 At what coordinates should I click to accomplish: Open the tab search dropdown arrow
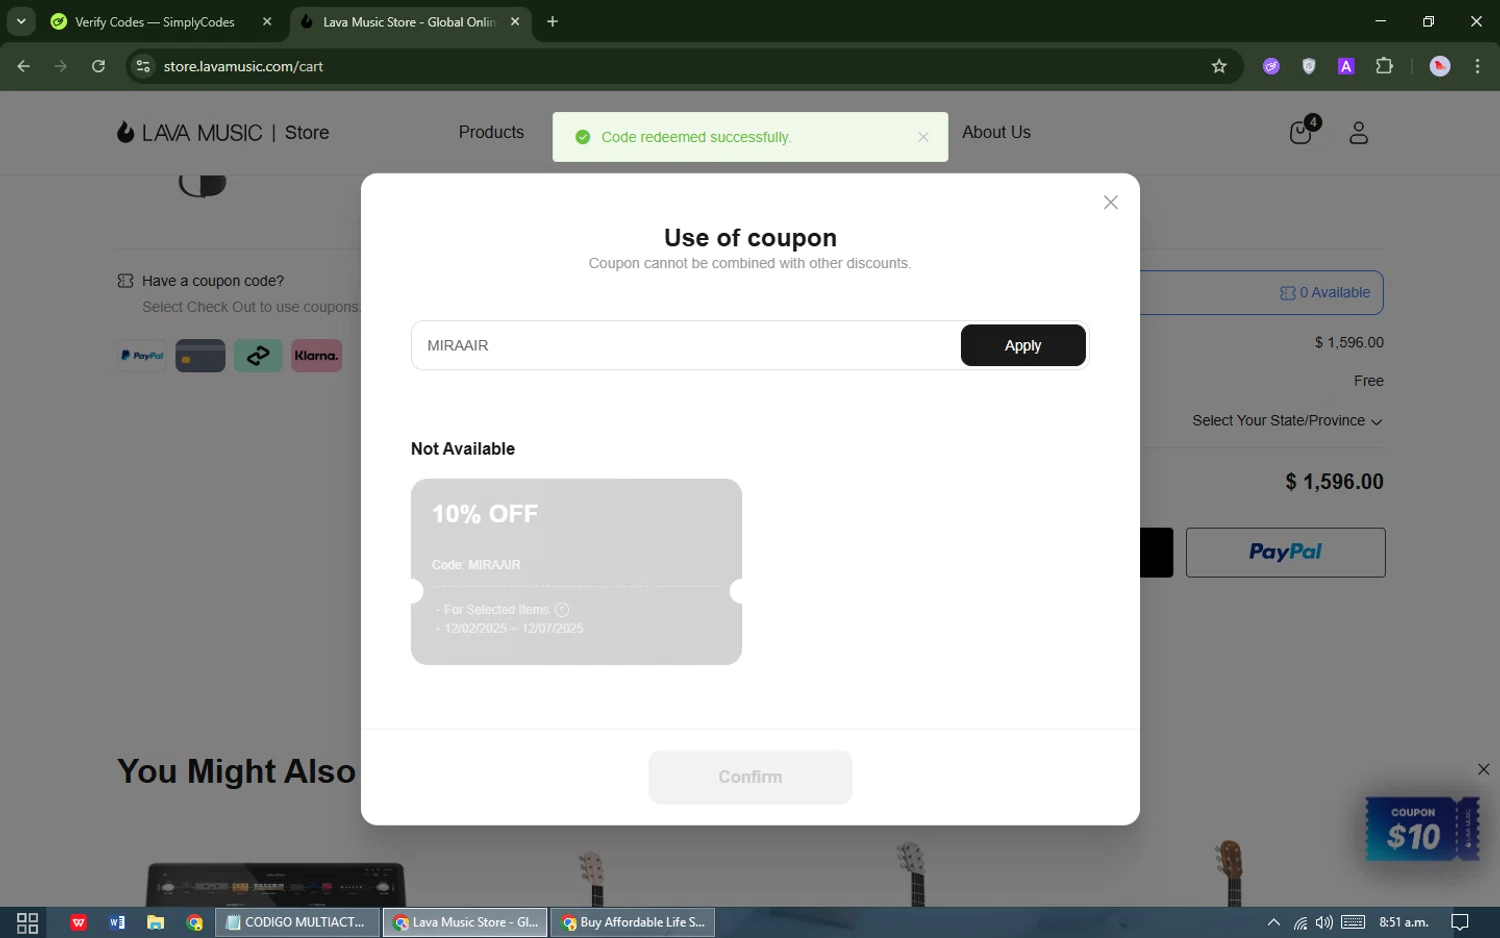(21, 21)
